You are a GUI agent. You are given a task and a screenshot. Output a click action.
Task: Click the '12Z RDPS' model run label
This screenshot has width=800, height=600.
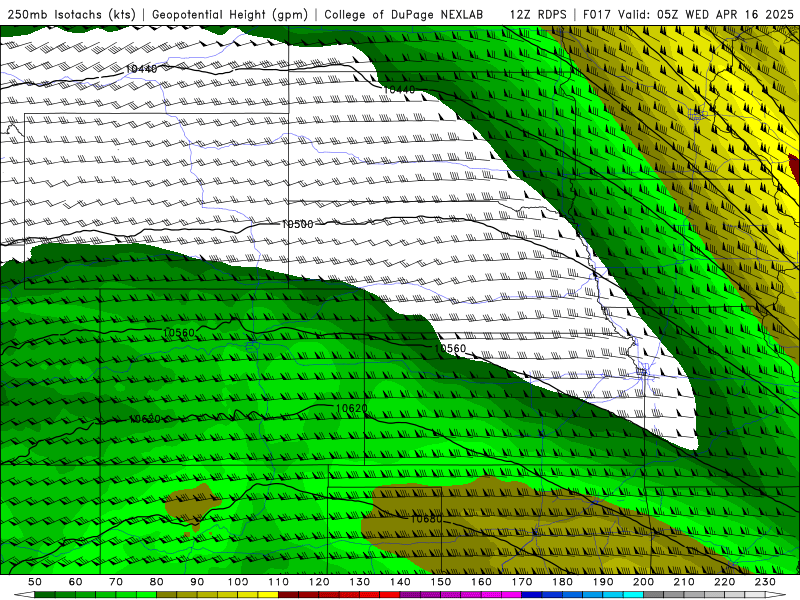pyautogui.click(x=538, y=15)
